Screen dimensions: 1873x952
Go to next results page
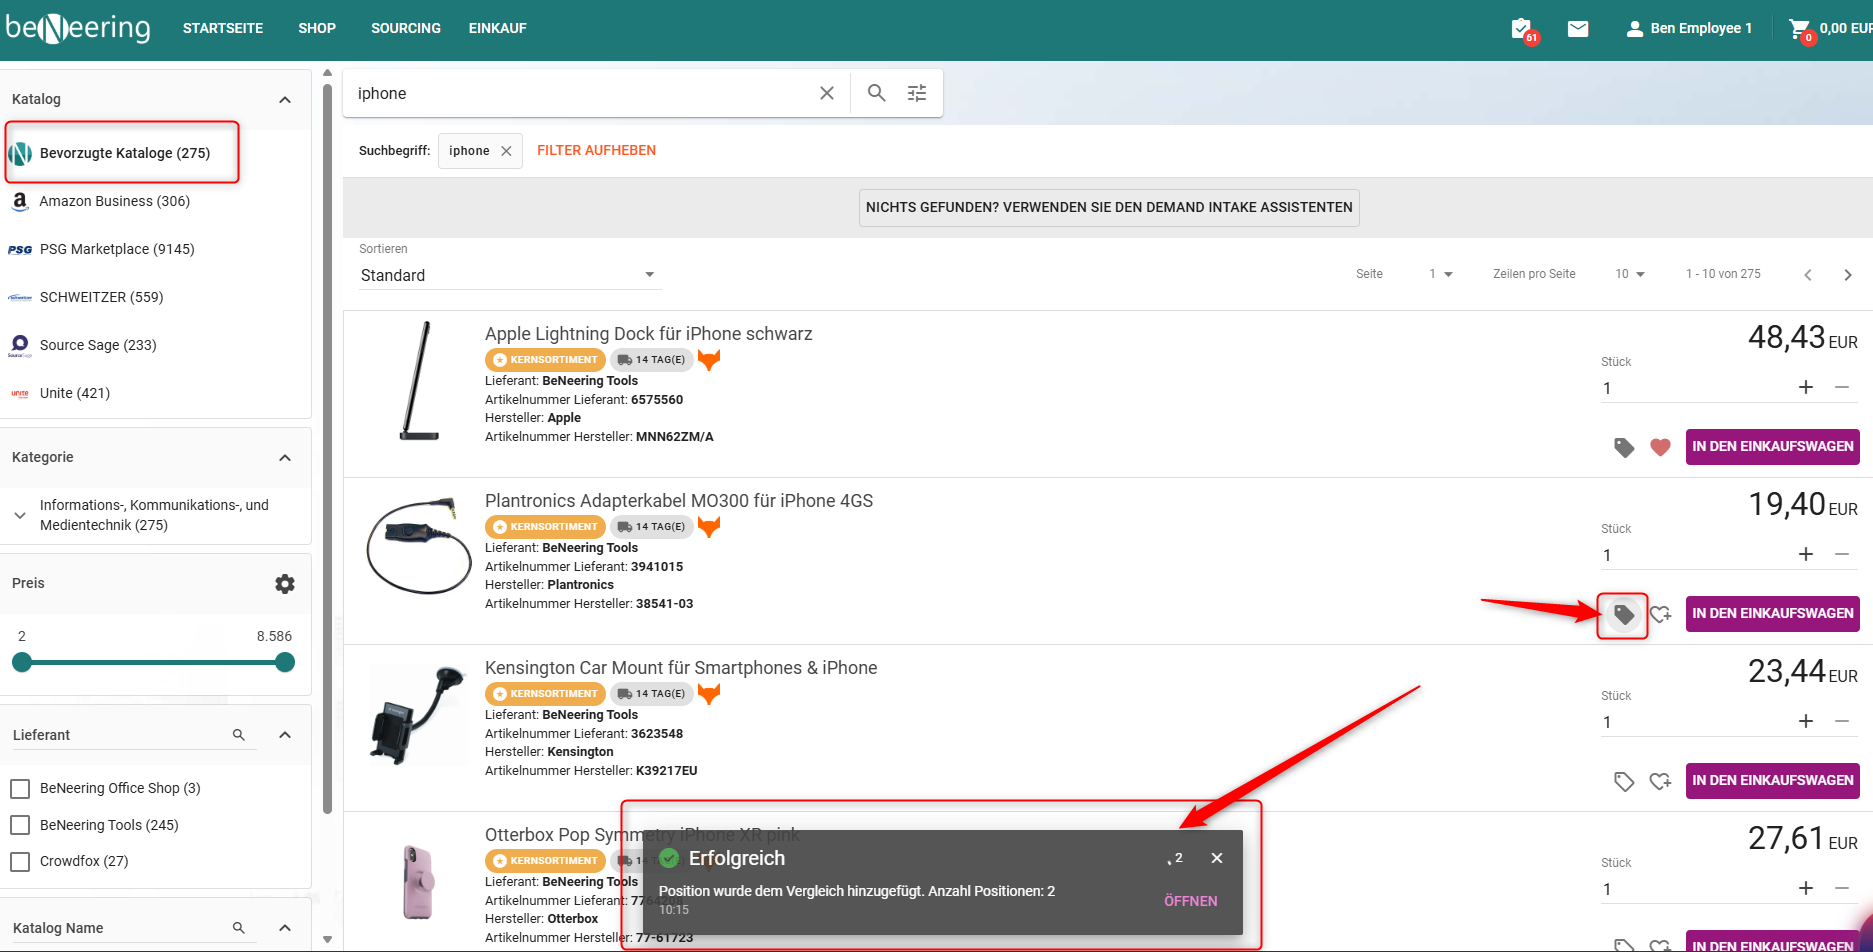point(1847,275)
